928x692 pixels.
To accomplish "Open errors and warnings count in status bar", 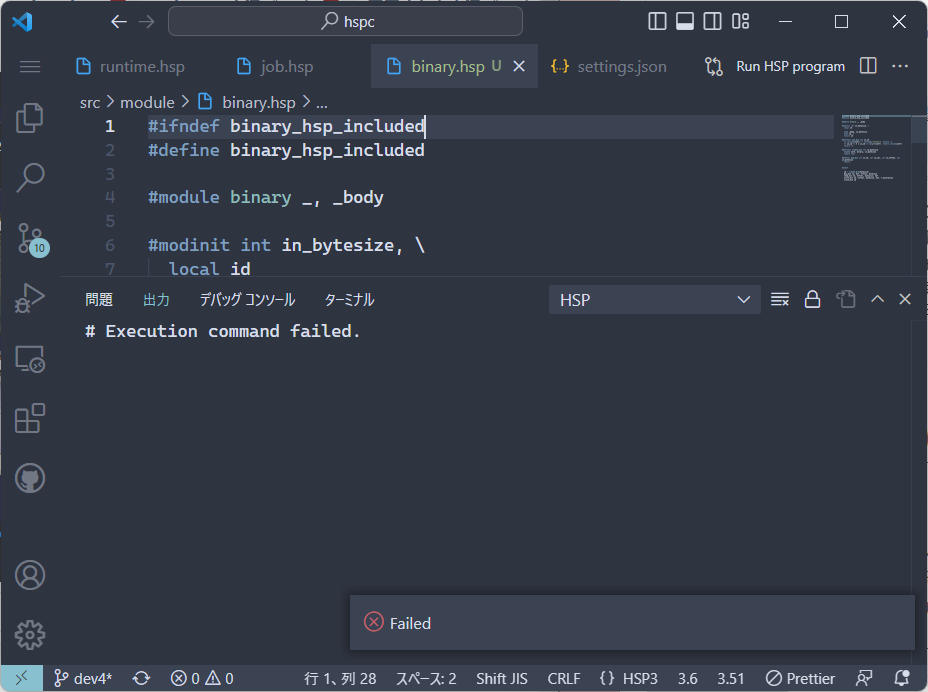I will pos(202,678).
